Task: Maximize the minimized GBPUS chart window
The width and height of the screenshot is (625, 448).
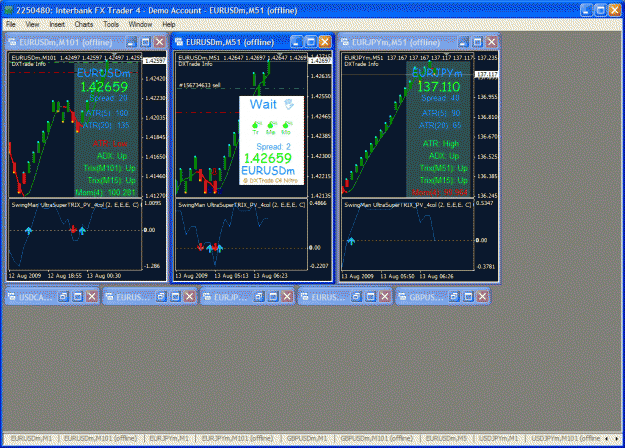Action: pos(468,297)
